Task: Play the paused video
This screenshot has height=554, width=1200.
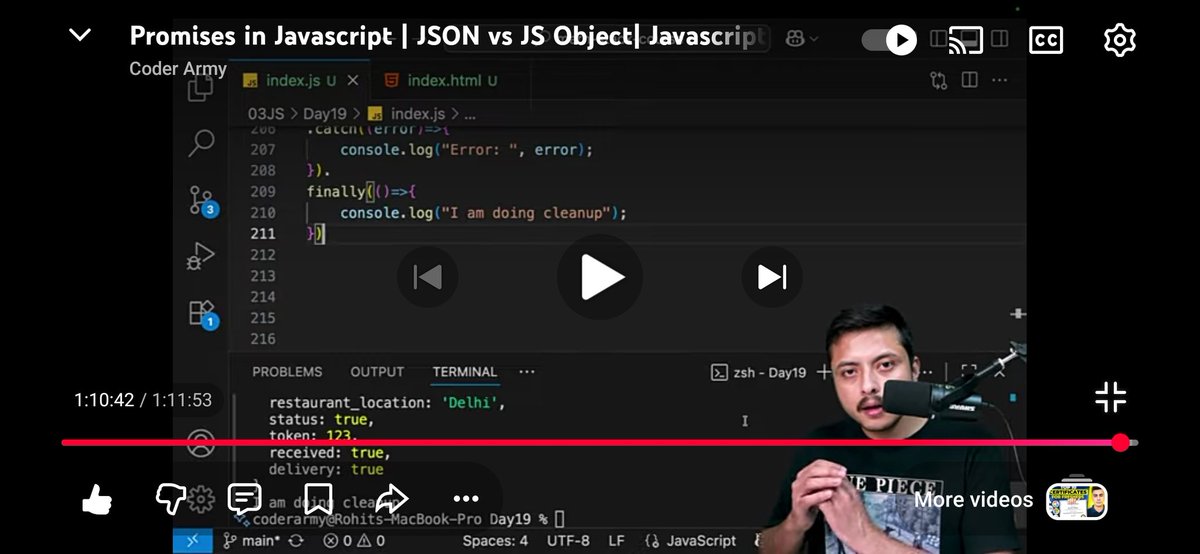Action: (x=600, y=277)
